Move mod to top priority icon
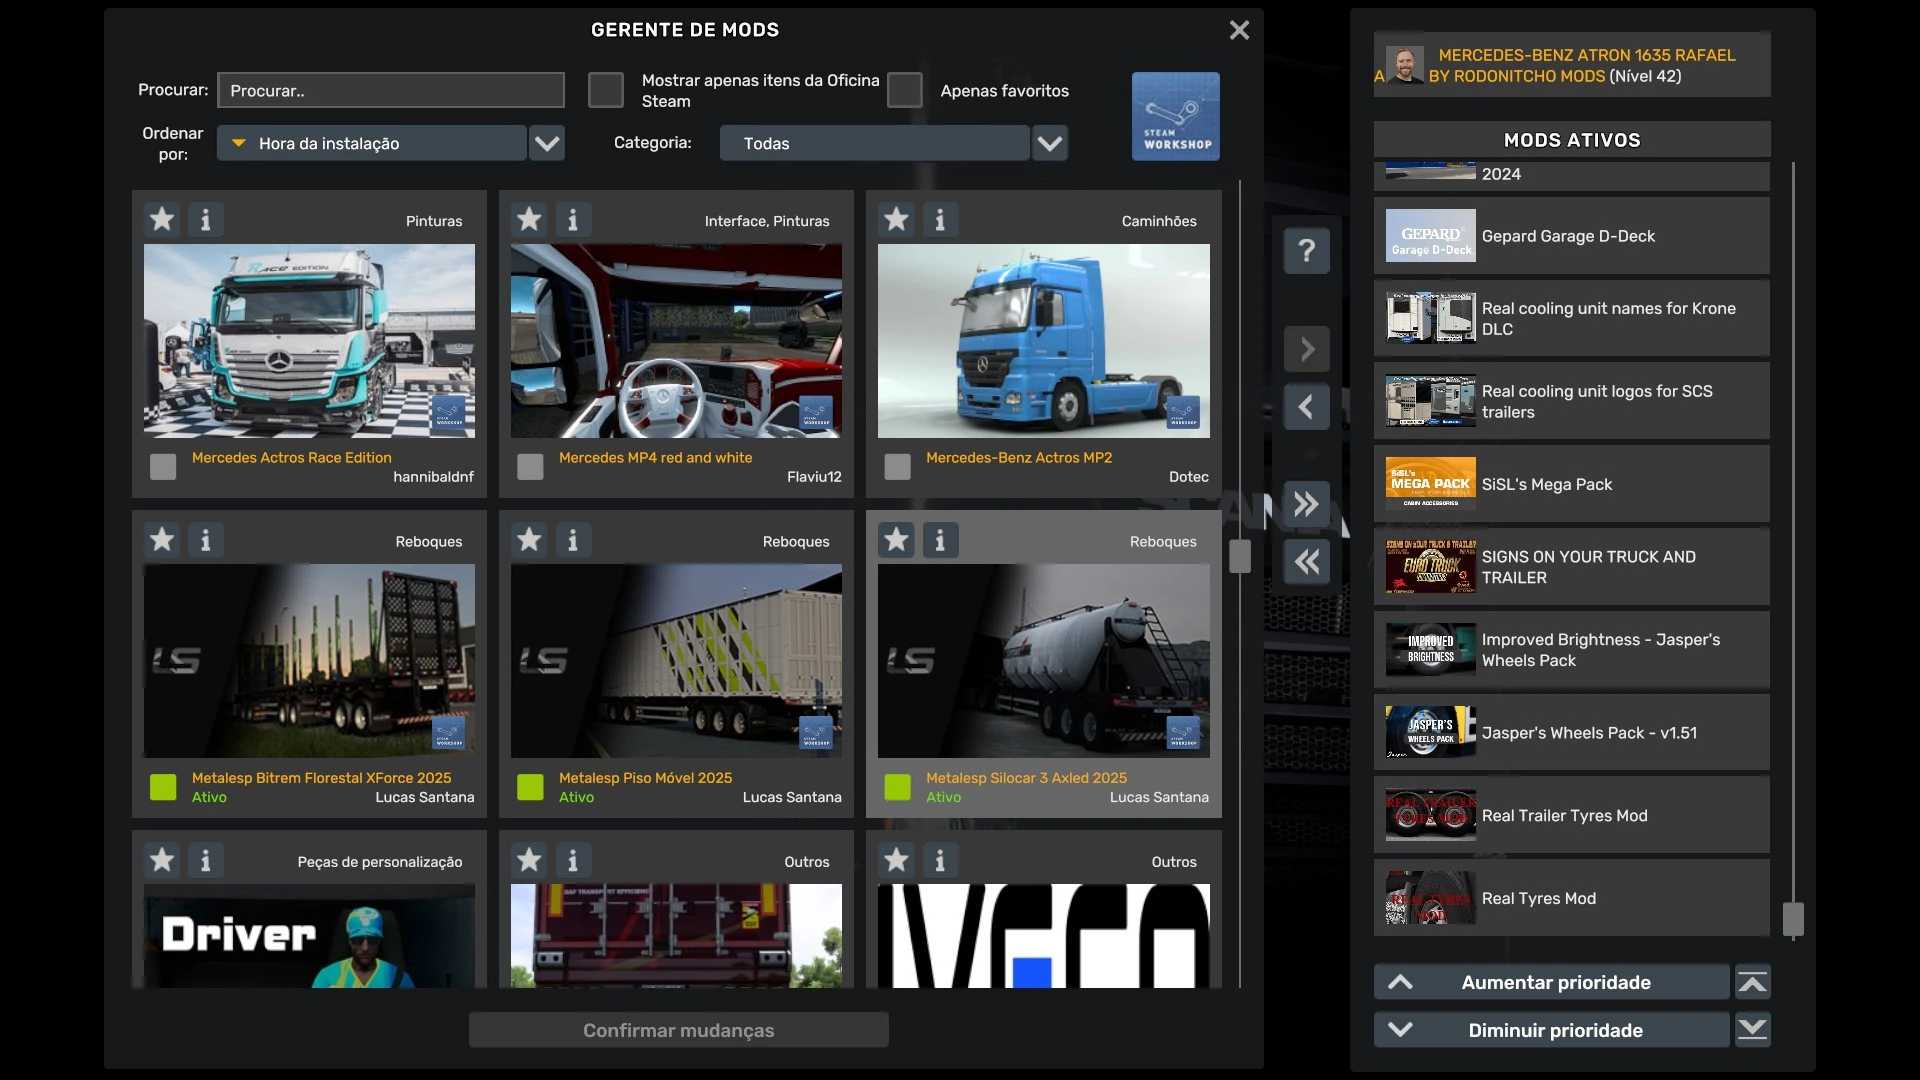1920x1080 pixels. point(1752,983)
